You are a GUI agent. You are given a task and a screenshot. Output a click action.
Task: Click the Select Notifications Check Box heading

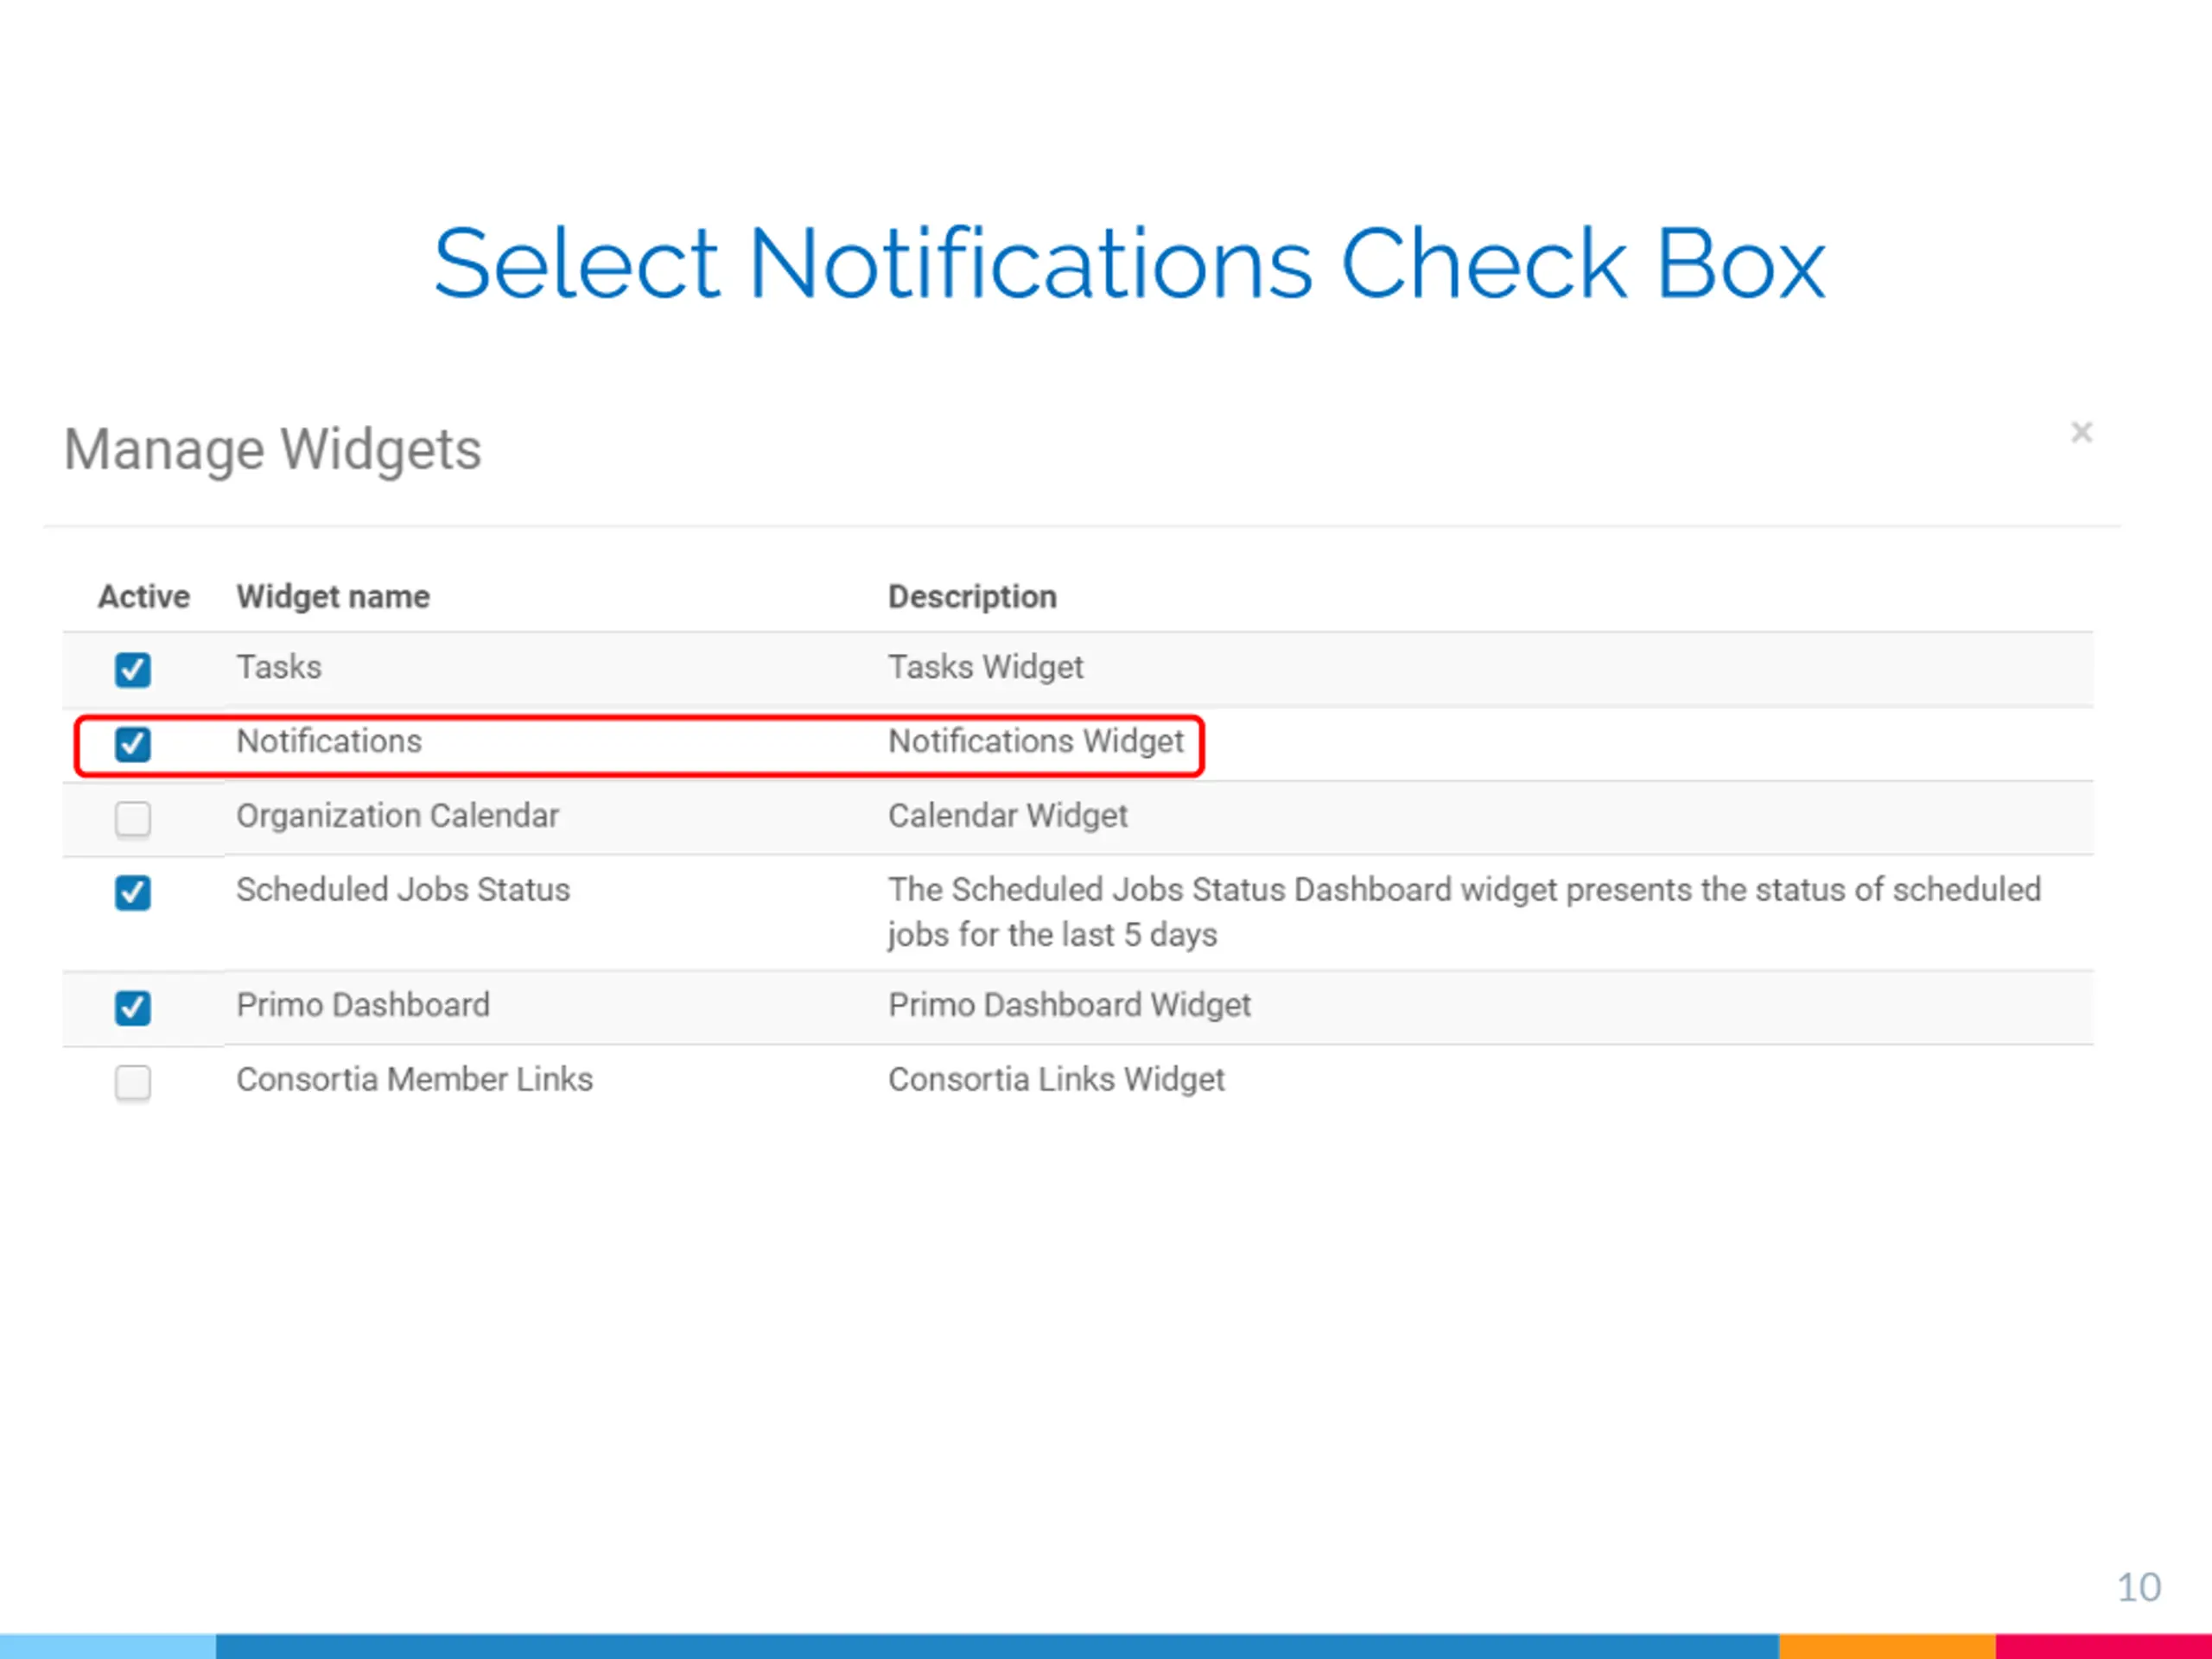point(1129,263)
